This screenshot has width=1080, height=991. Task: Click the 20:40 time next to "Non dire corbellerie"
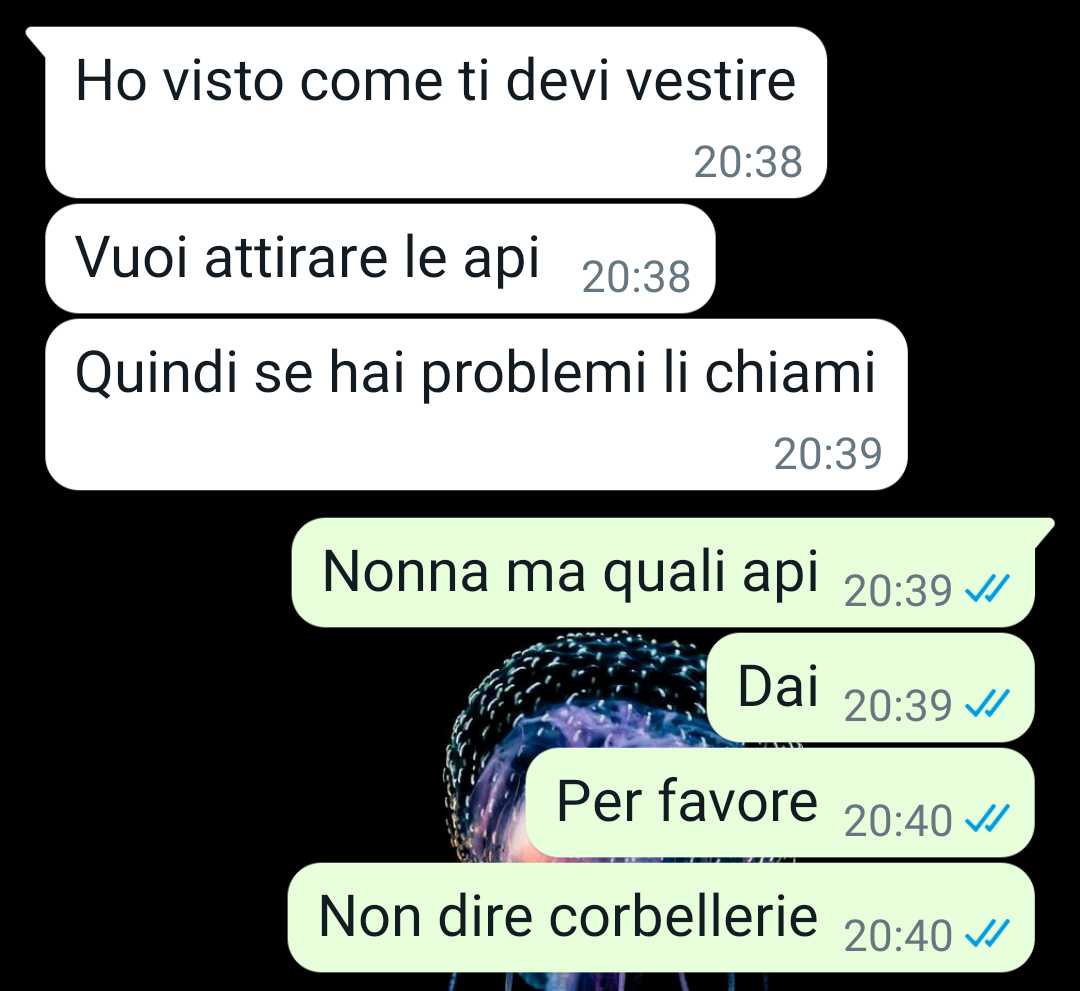pyautogui.click(x=898, y=936)
